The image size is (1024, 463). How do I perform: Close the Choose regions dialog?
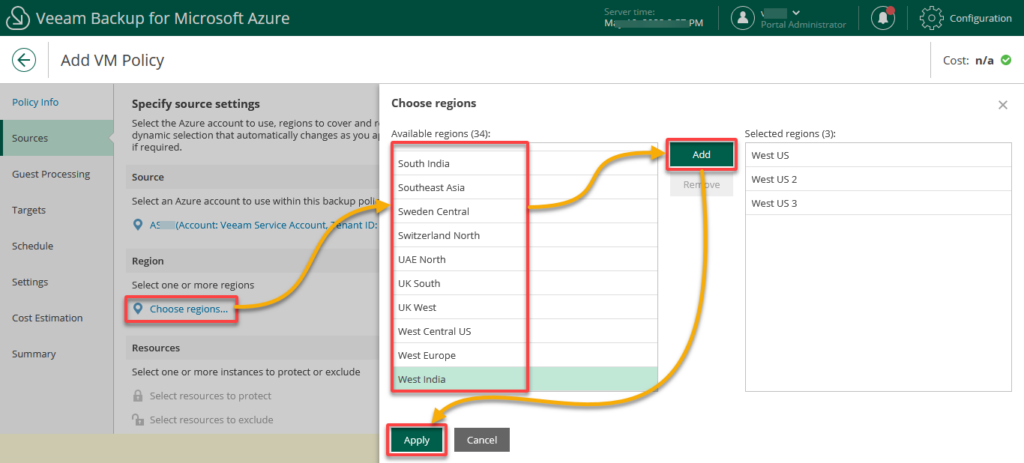pos(1003,104)
